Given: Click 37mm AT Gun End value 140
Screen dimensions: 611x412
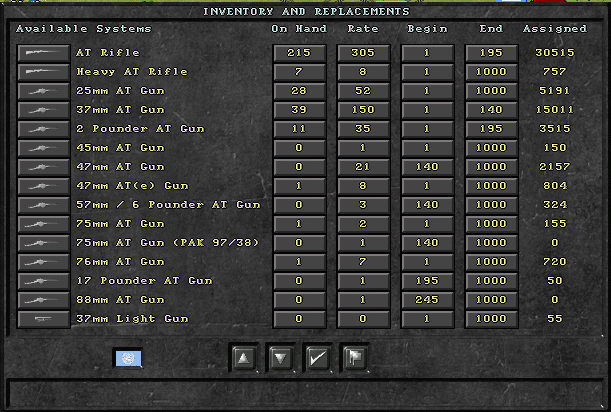Looking at the screenshot, I should (491, 110).
